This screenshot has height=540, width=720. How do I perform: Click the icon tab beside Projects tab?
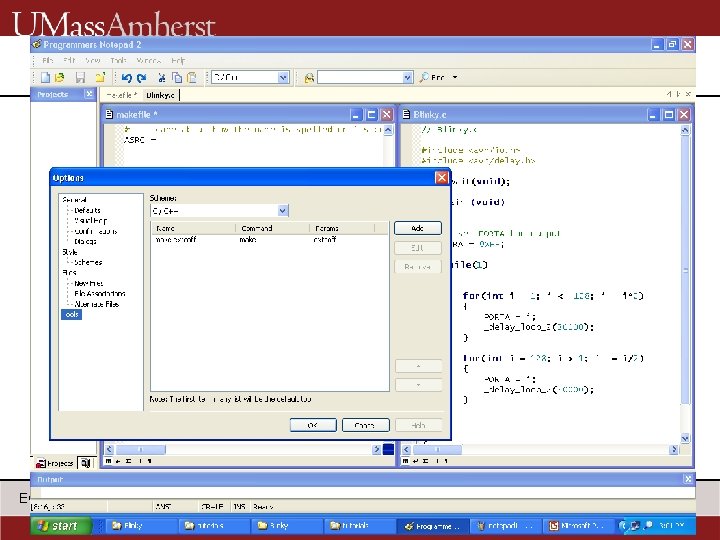[x=85, y=463]
